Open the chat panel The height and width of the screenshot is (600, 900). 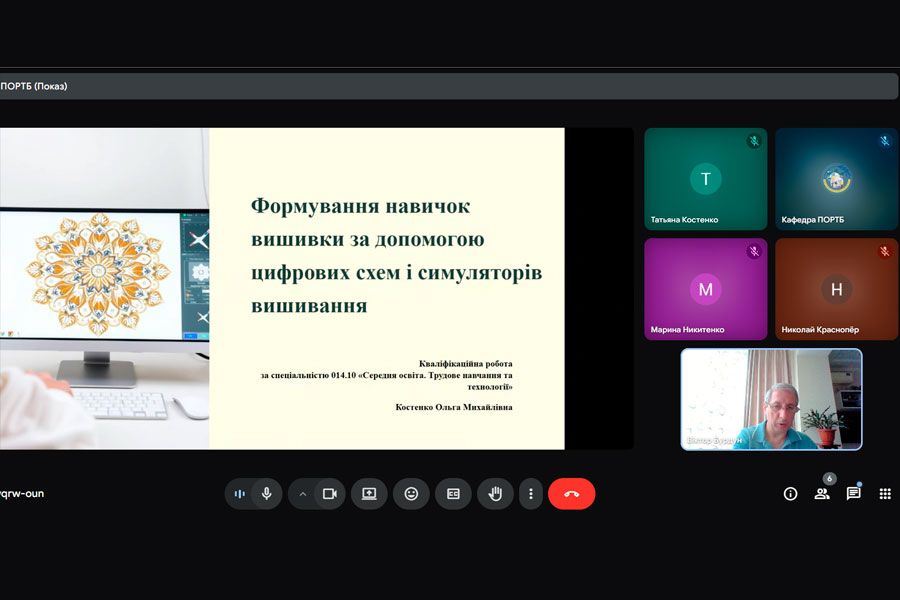[x=854, y=494]
